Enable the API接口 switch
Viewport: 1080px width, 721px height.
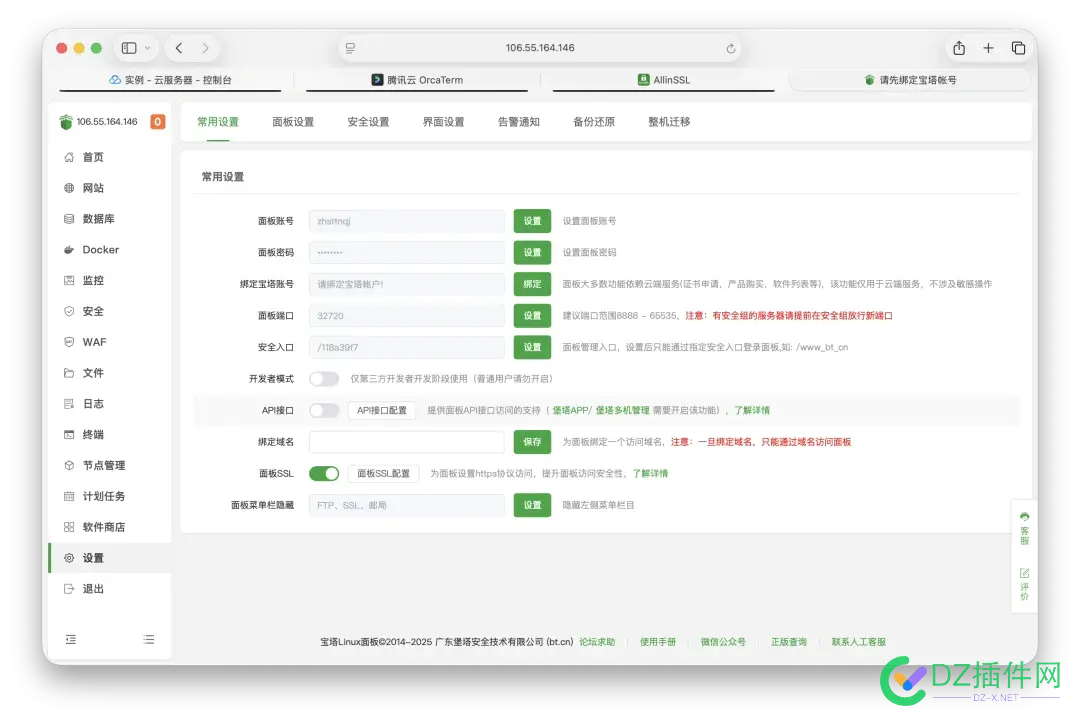[x=324, y=410]
